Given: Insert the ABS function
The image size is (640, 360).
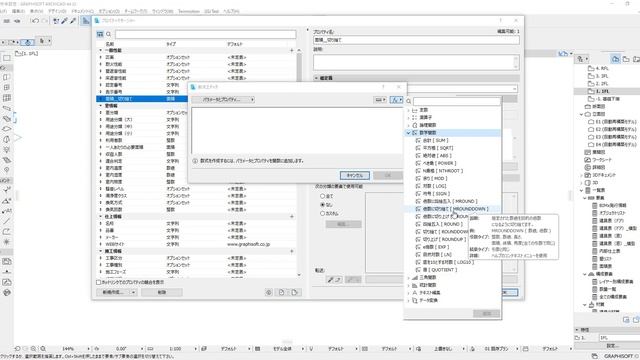Looking at the screenshot, I should pyautogui.click(x=436, y=156).
